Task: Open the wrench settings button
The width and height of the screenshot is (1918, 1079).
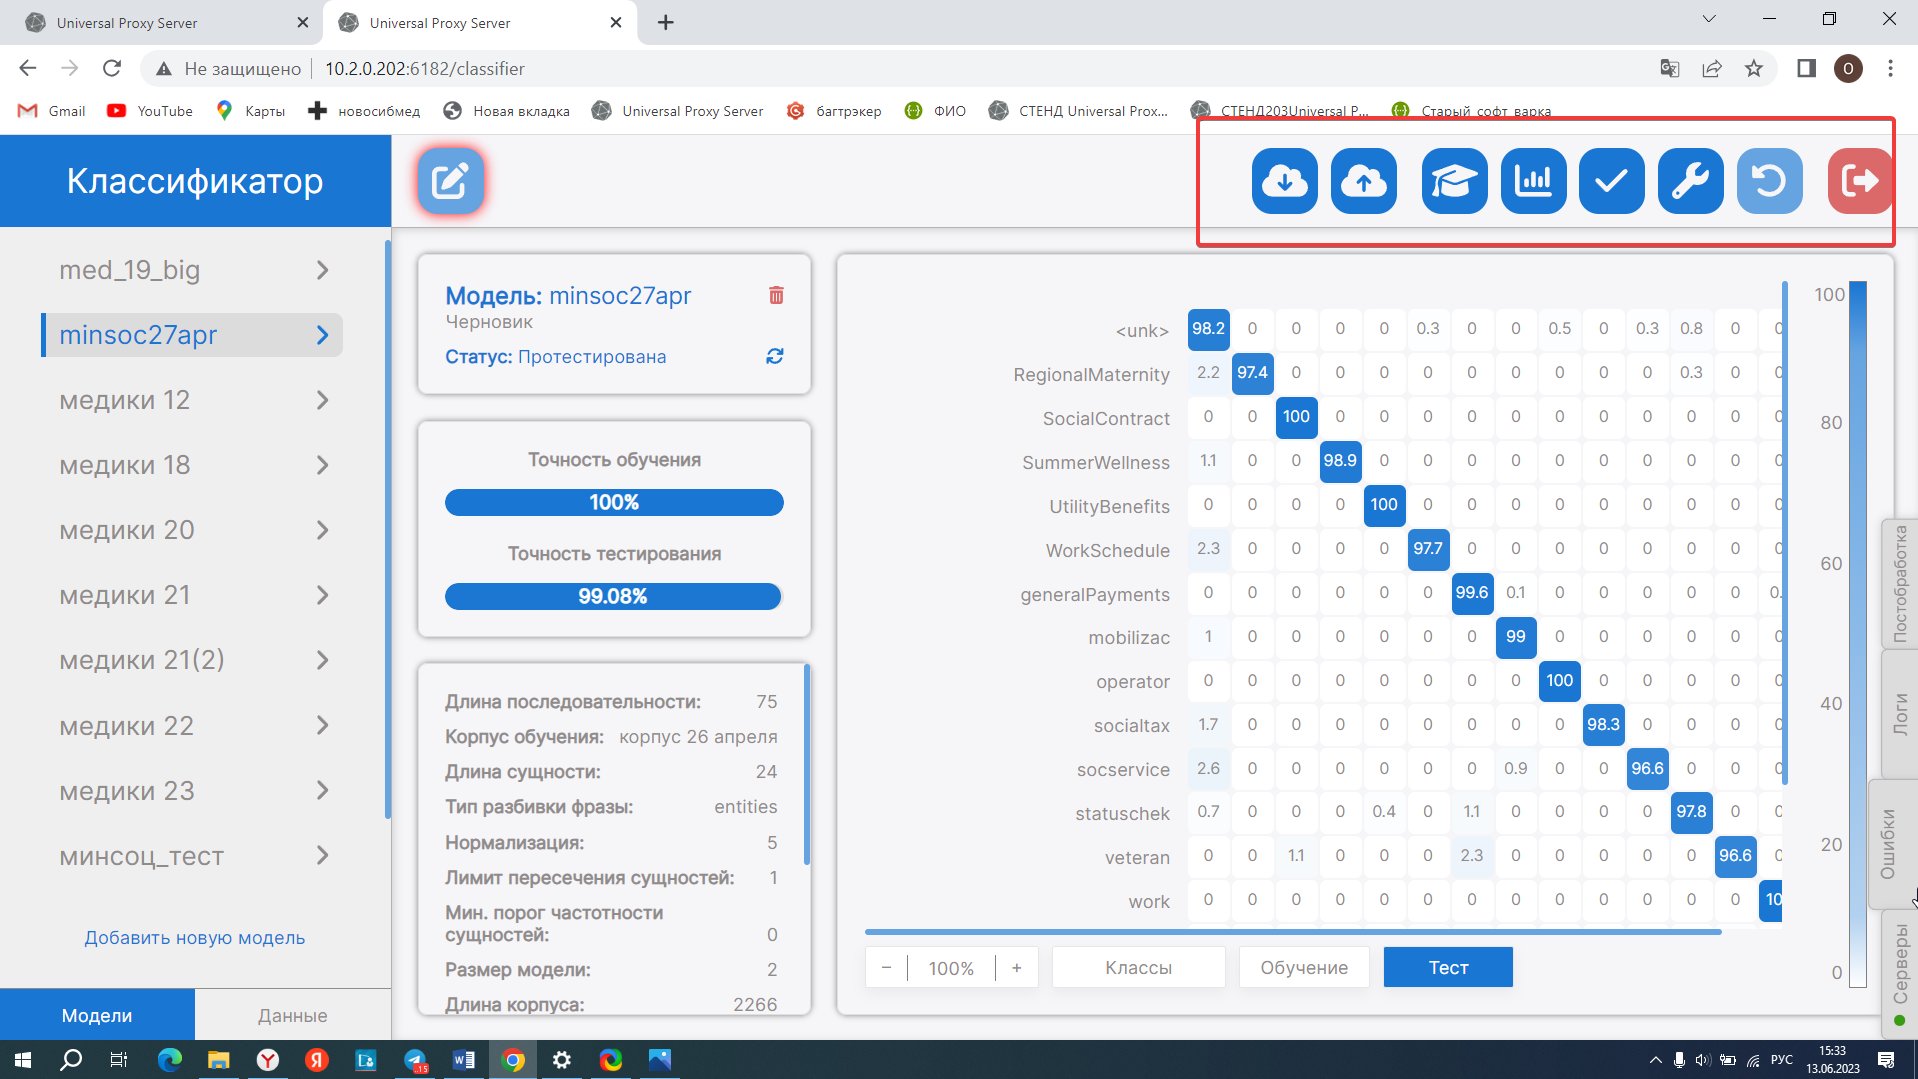Action: coord(1690,181)
